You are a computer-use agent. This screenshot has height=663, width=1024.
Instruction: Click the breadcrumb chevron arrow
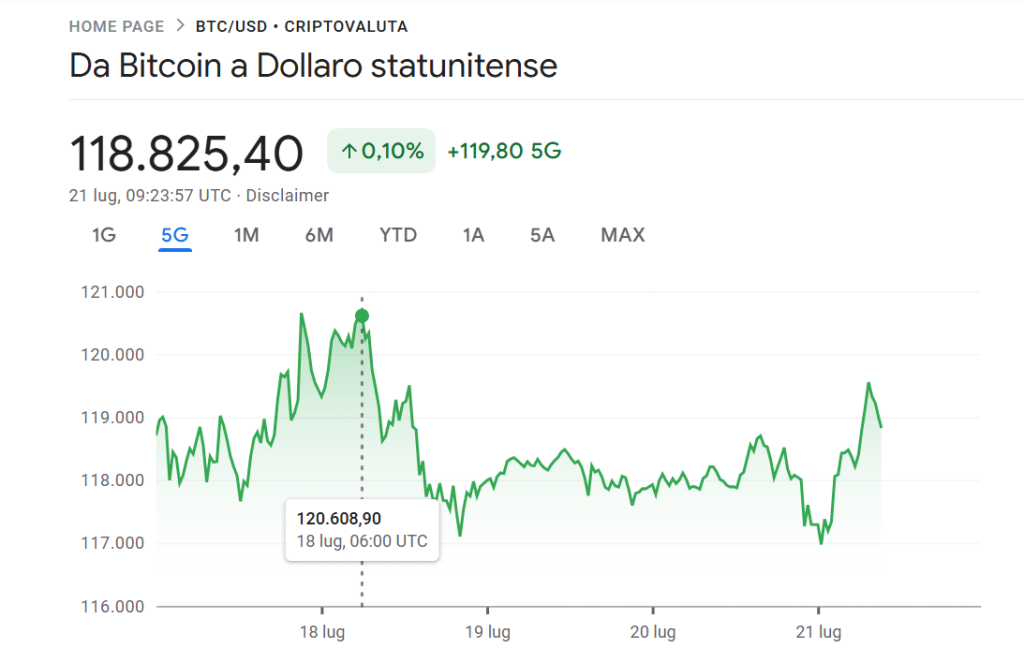click(180, 27)
